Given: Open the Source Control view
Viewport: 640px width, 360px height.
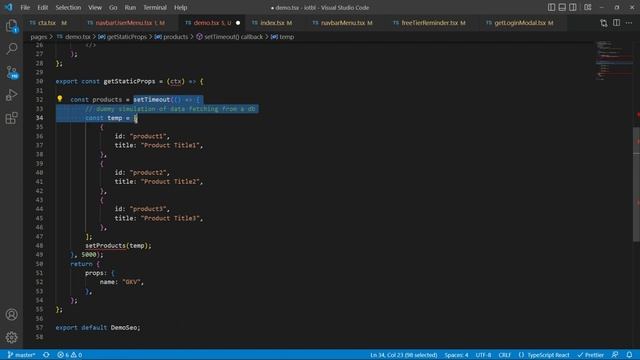Looking at the screenshot, I should [11, 72].
